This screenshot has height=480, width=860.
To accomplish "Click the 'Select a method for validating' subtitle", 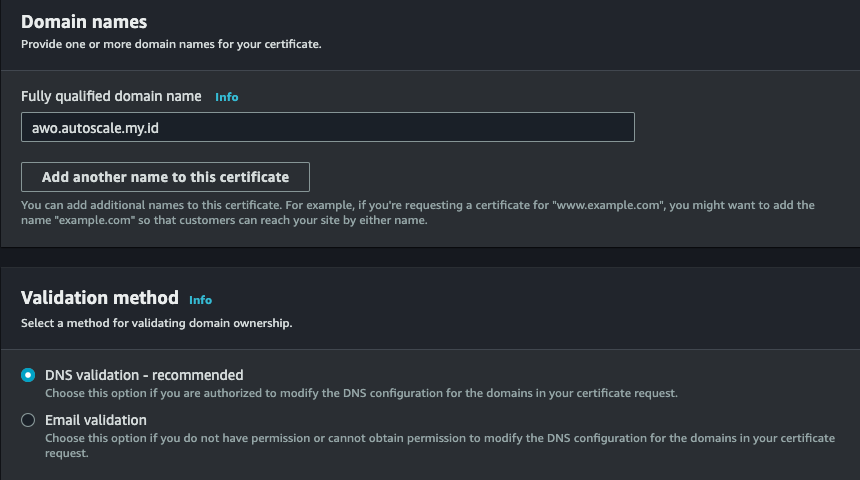I will (x=156, y=323).
